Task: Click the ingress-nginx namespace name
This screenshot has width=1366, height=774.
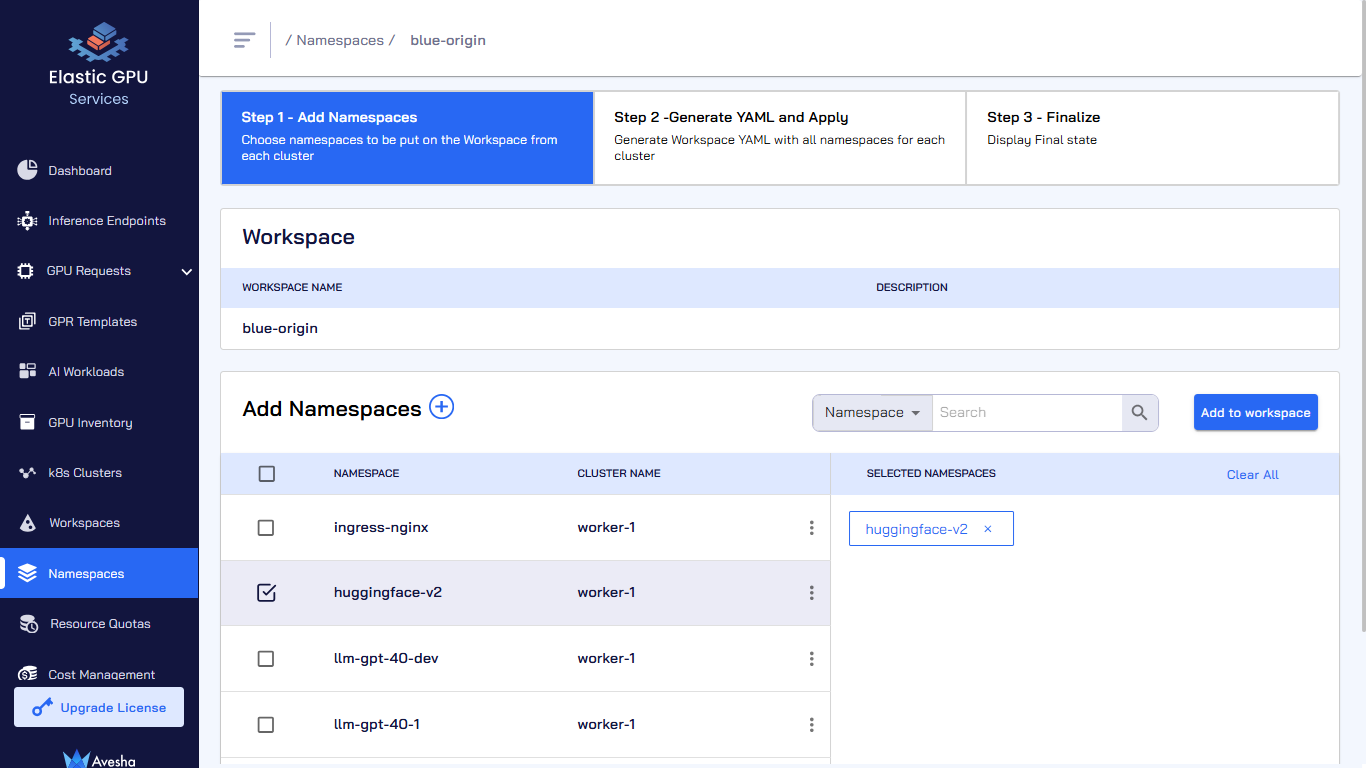Action: tap(381, 528)
